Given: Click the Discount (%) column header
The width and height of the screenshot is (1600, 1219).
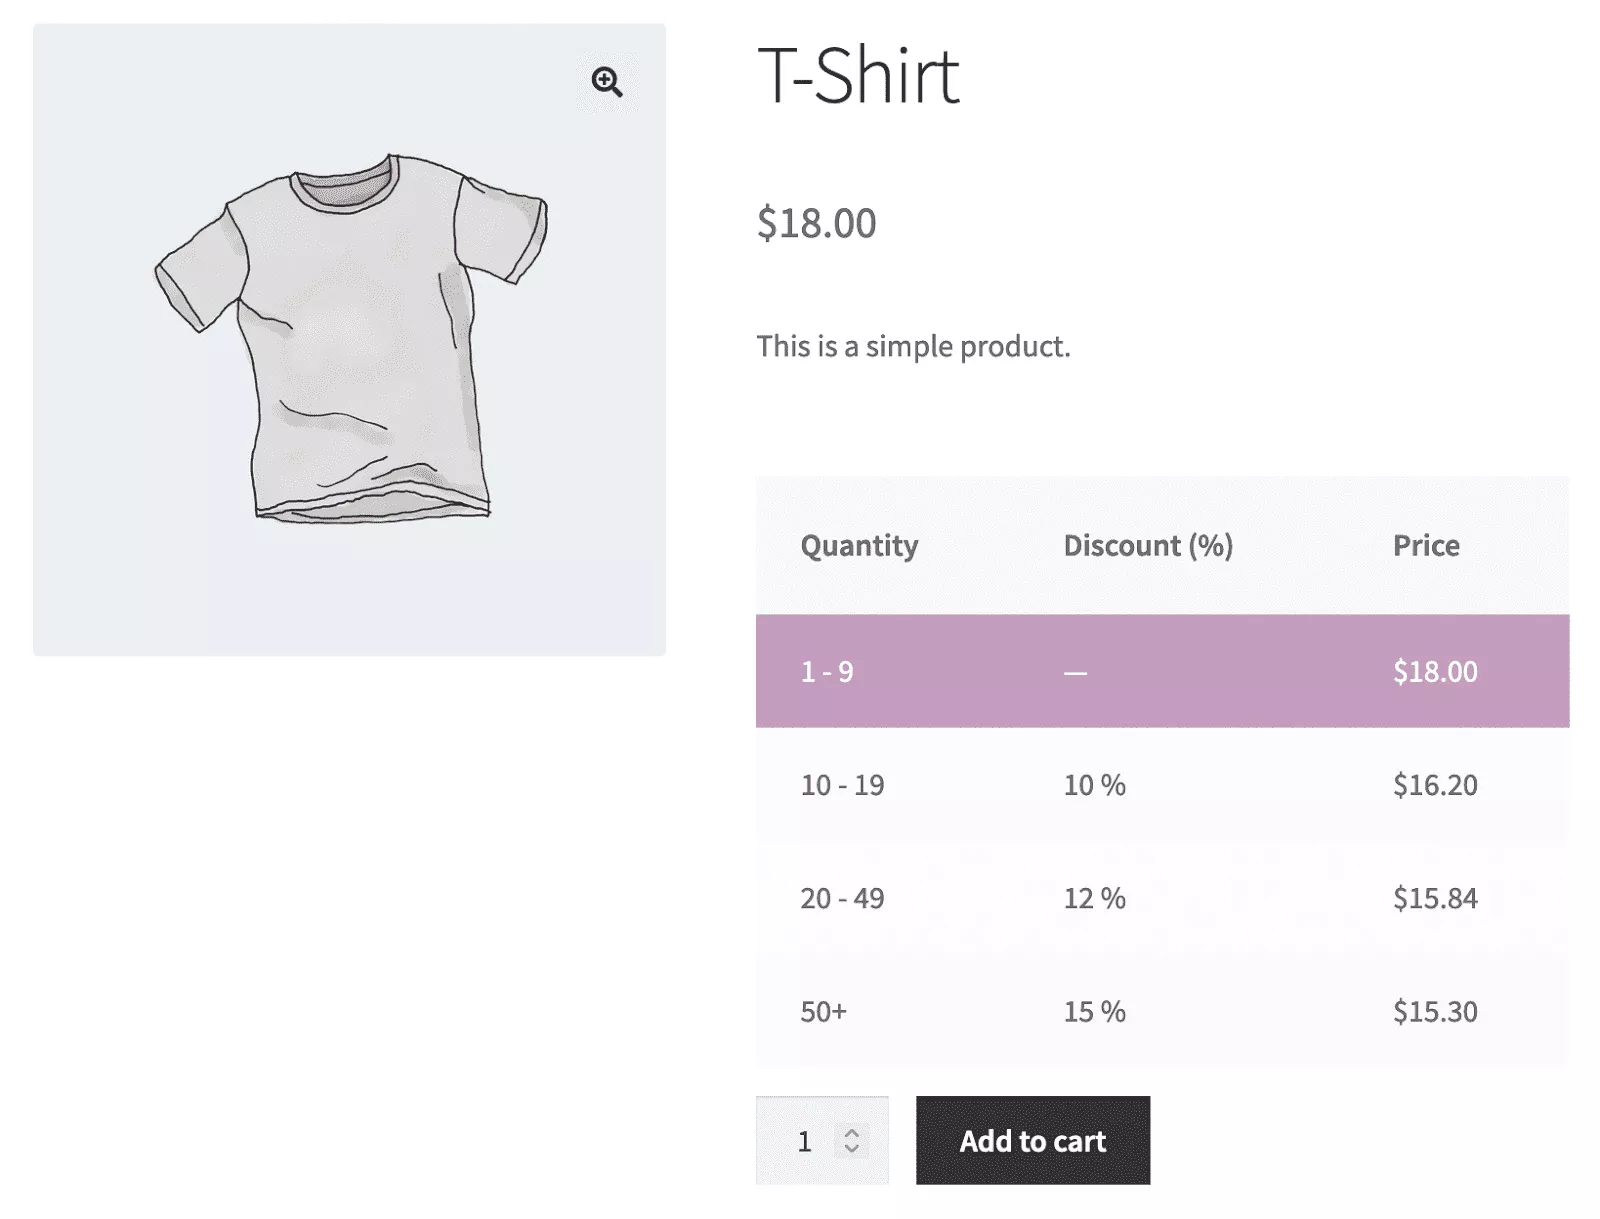Looking at the screenshot, I should coord(1147,546).
